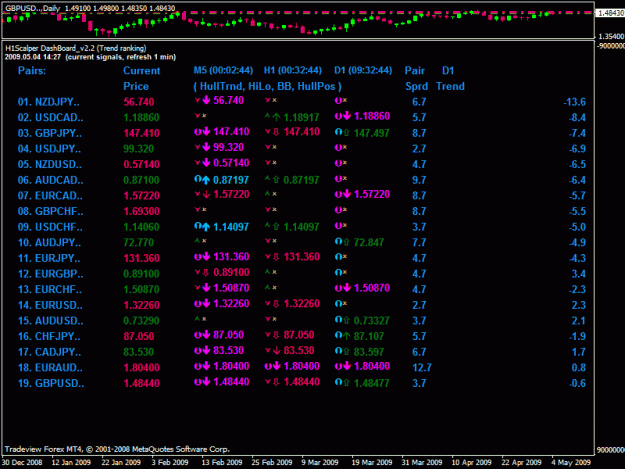
Task: Click the H1 (00:32:44) column header
Action: (x=293, y=71)
